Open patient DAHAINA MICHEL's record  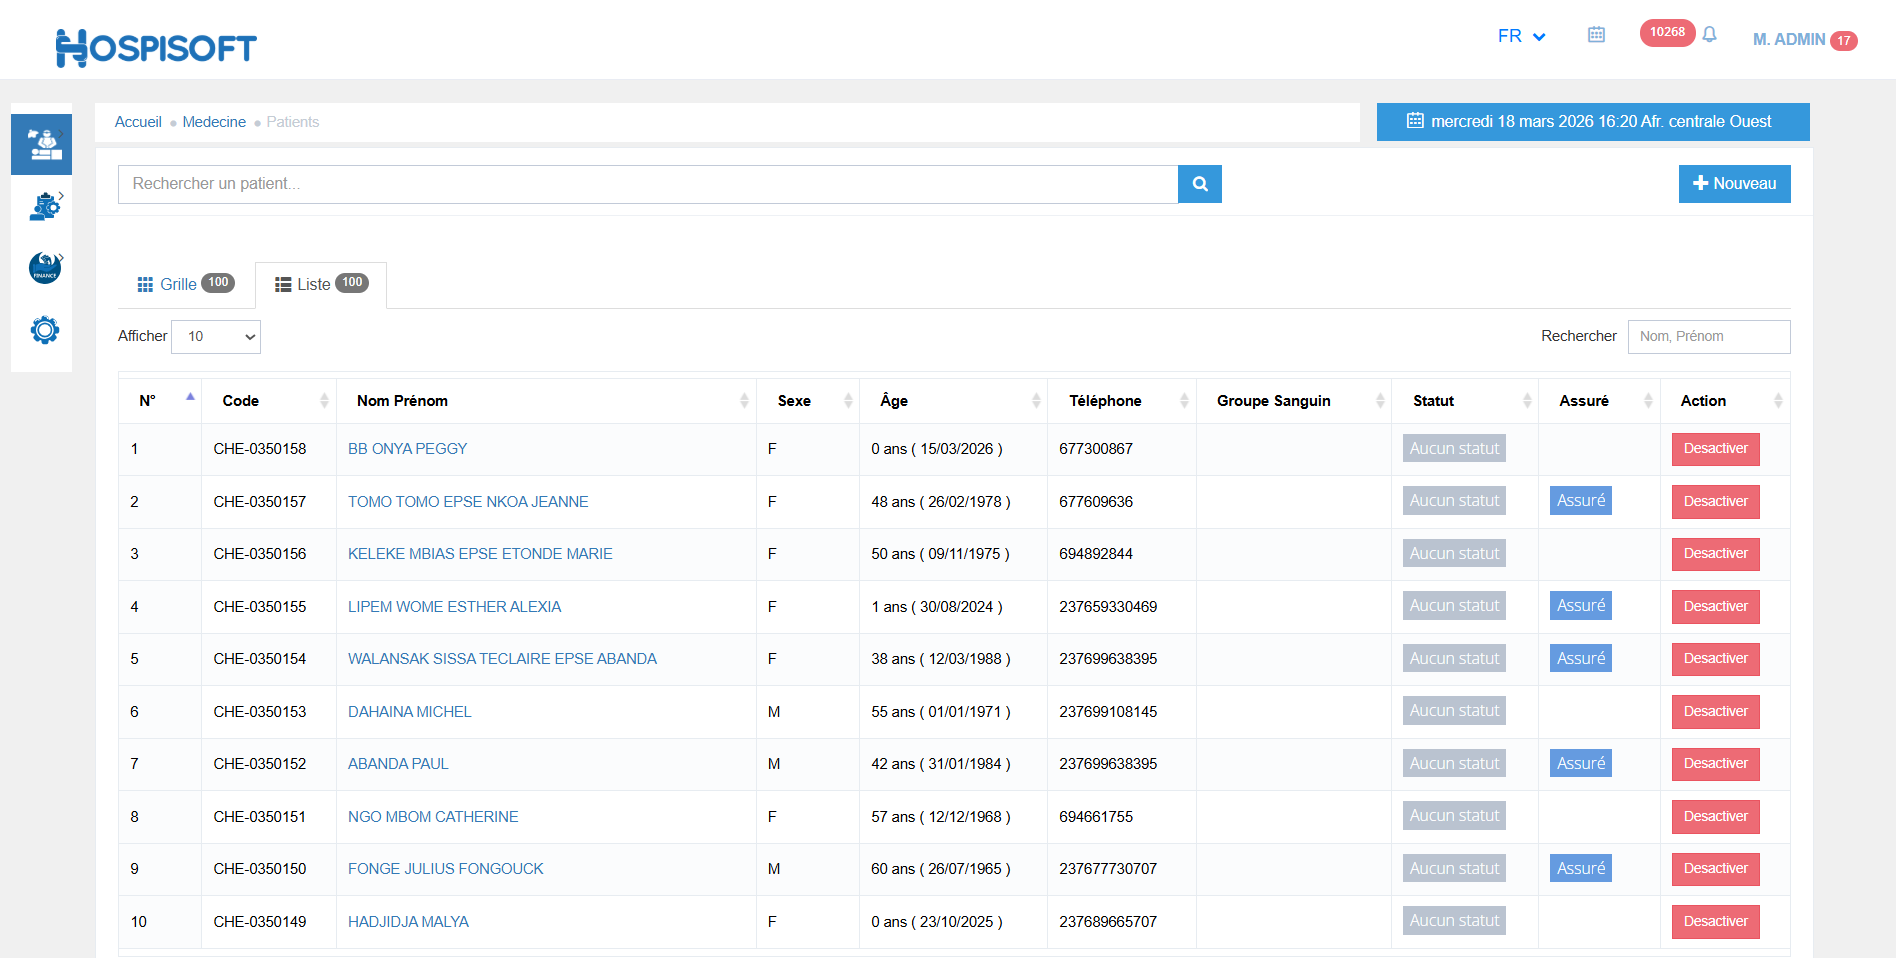pyautogui.click(x=409, y=712)
